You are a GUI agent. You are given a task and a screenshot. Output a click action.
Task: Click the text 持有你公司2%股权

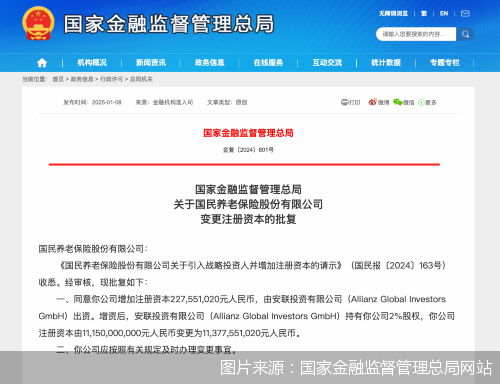click(x=383, y=316)
